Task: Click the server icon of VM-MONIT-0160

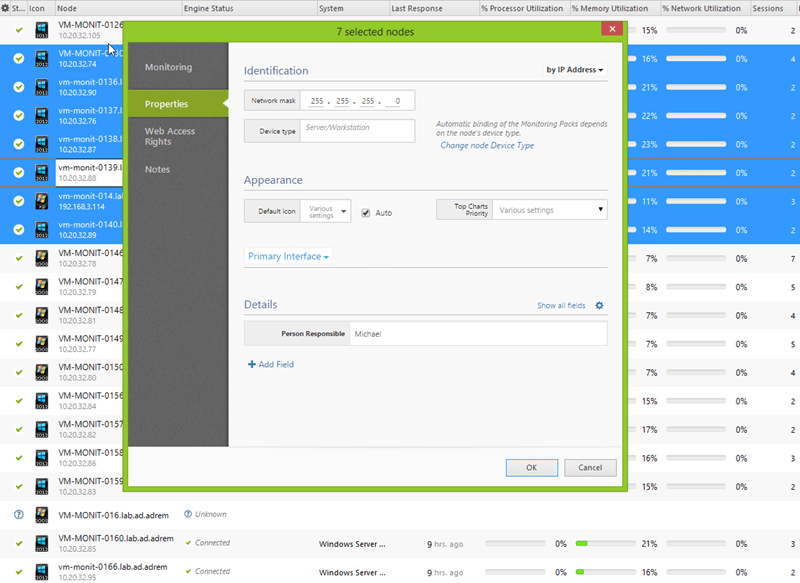Action: point(42,543)
